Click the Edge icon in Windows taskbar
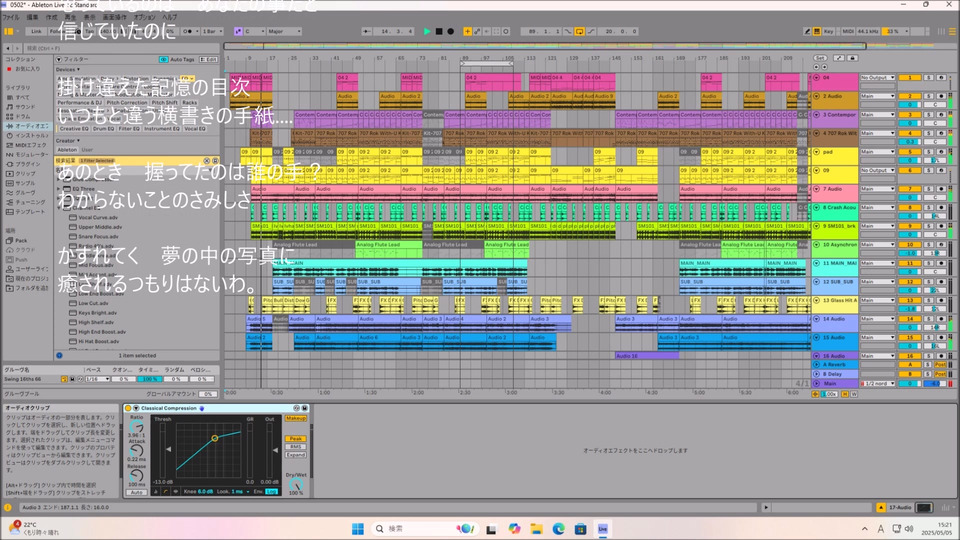The height and width of the screenshot is (540, 960). [x=559, y=528]
